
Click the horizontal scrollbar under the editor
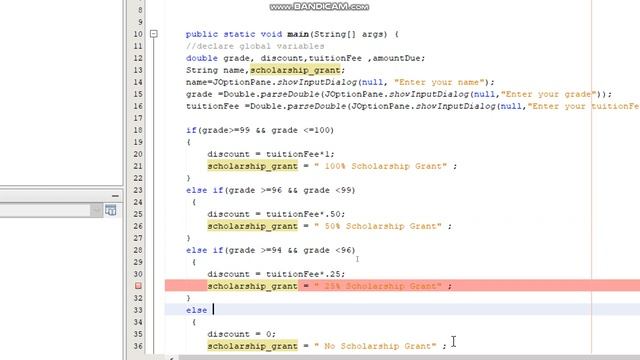[409, 358]
